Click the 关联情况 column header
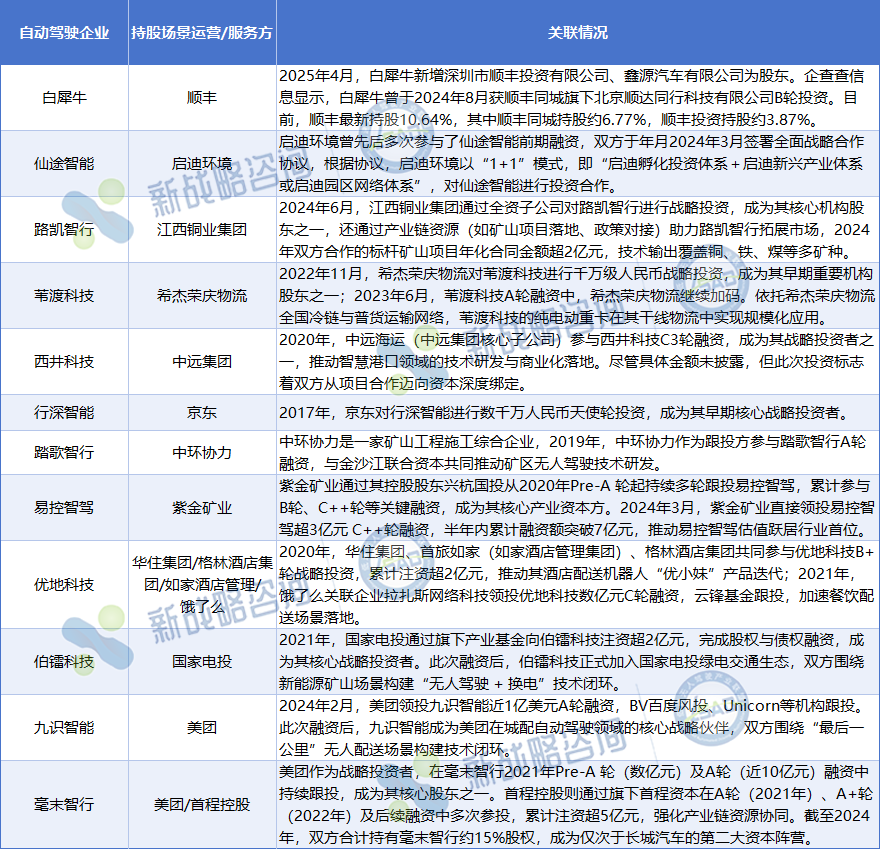This screenshot has height=849, width=880. pos(577,32)
